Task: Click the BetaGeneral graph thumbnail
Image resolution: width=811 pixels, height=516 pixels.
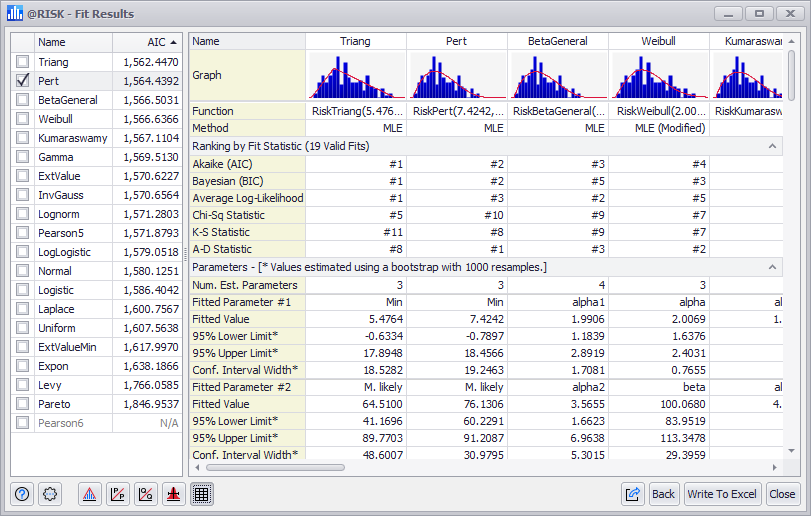Action: point(558,75)
